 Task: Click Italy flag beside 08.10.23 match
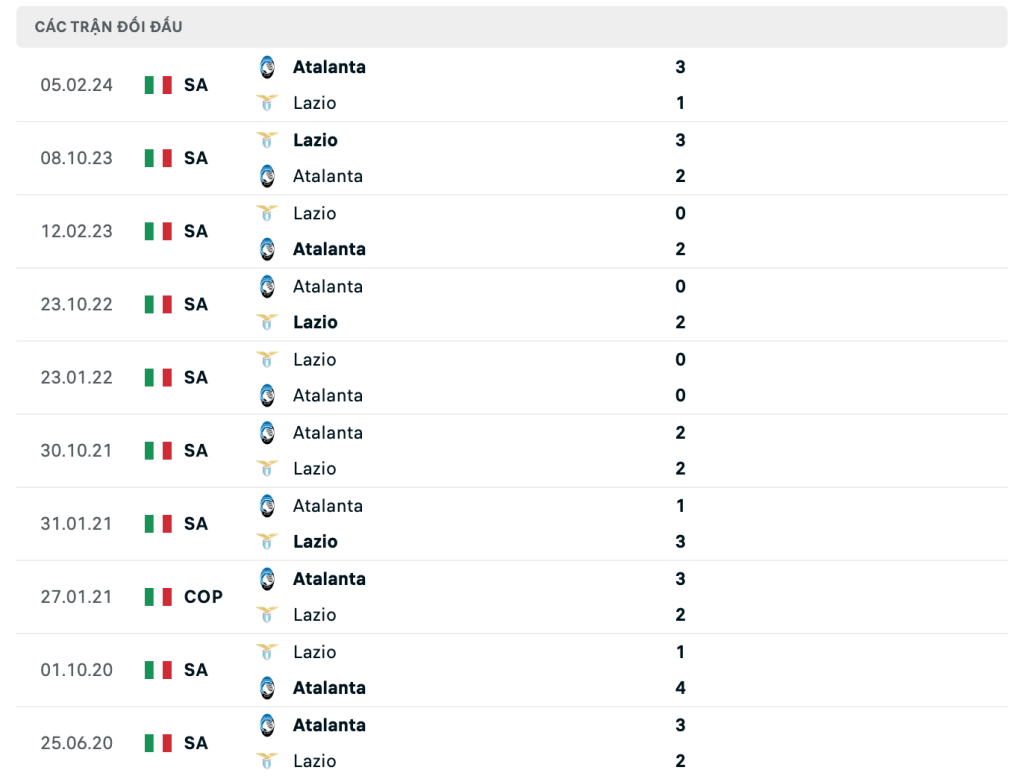158,158
